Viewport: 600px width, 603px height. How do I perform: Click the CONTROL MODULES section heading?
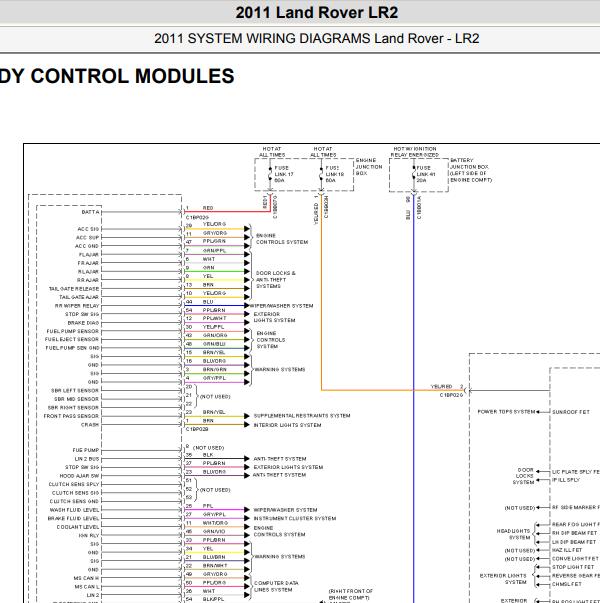[x=117, y=76]
